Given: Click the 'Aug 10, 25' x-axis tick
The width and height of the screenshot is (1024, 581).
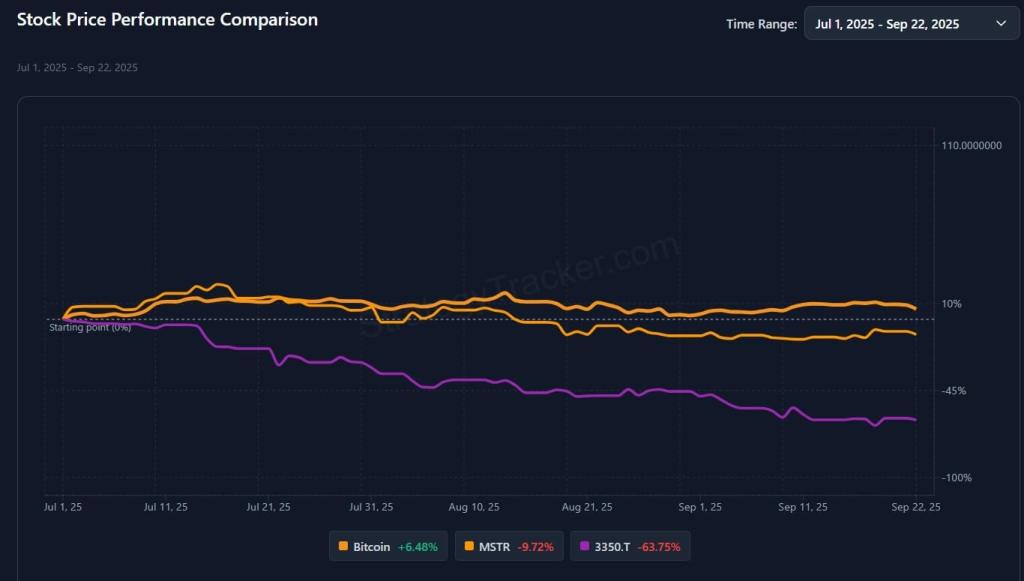Looking at the screenshot, I should point(473,508).
